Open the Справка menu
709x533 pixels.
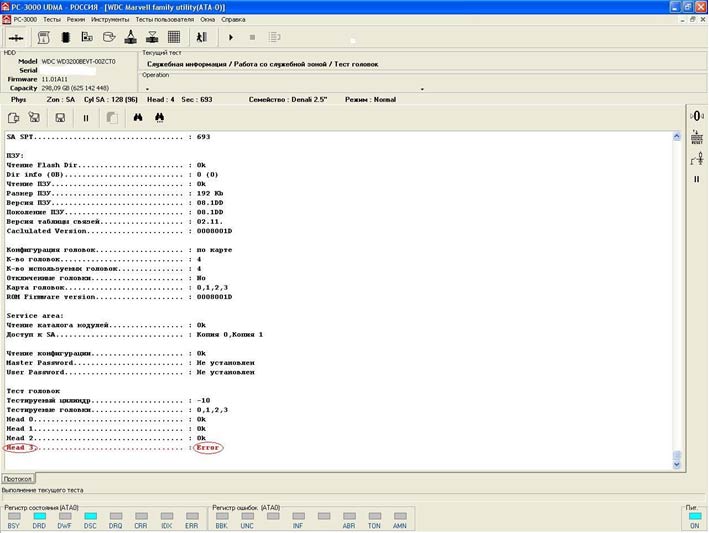click(233, 20)
